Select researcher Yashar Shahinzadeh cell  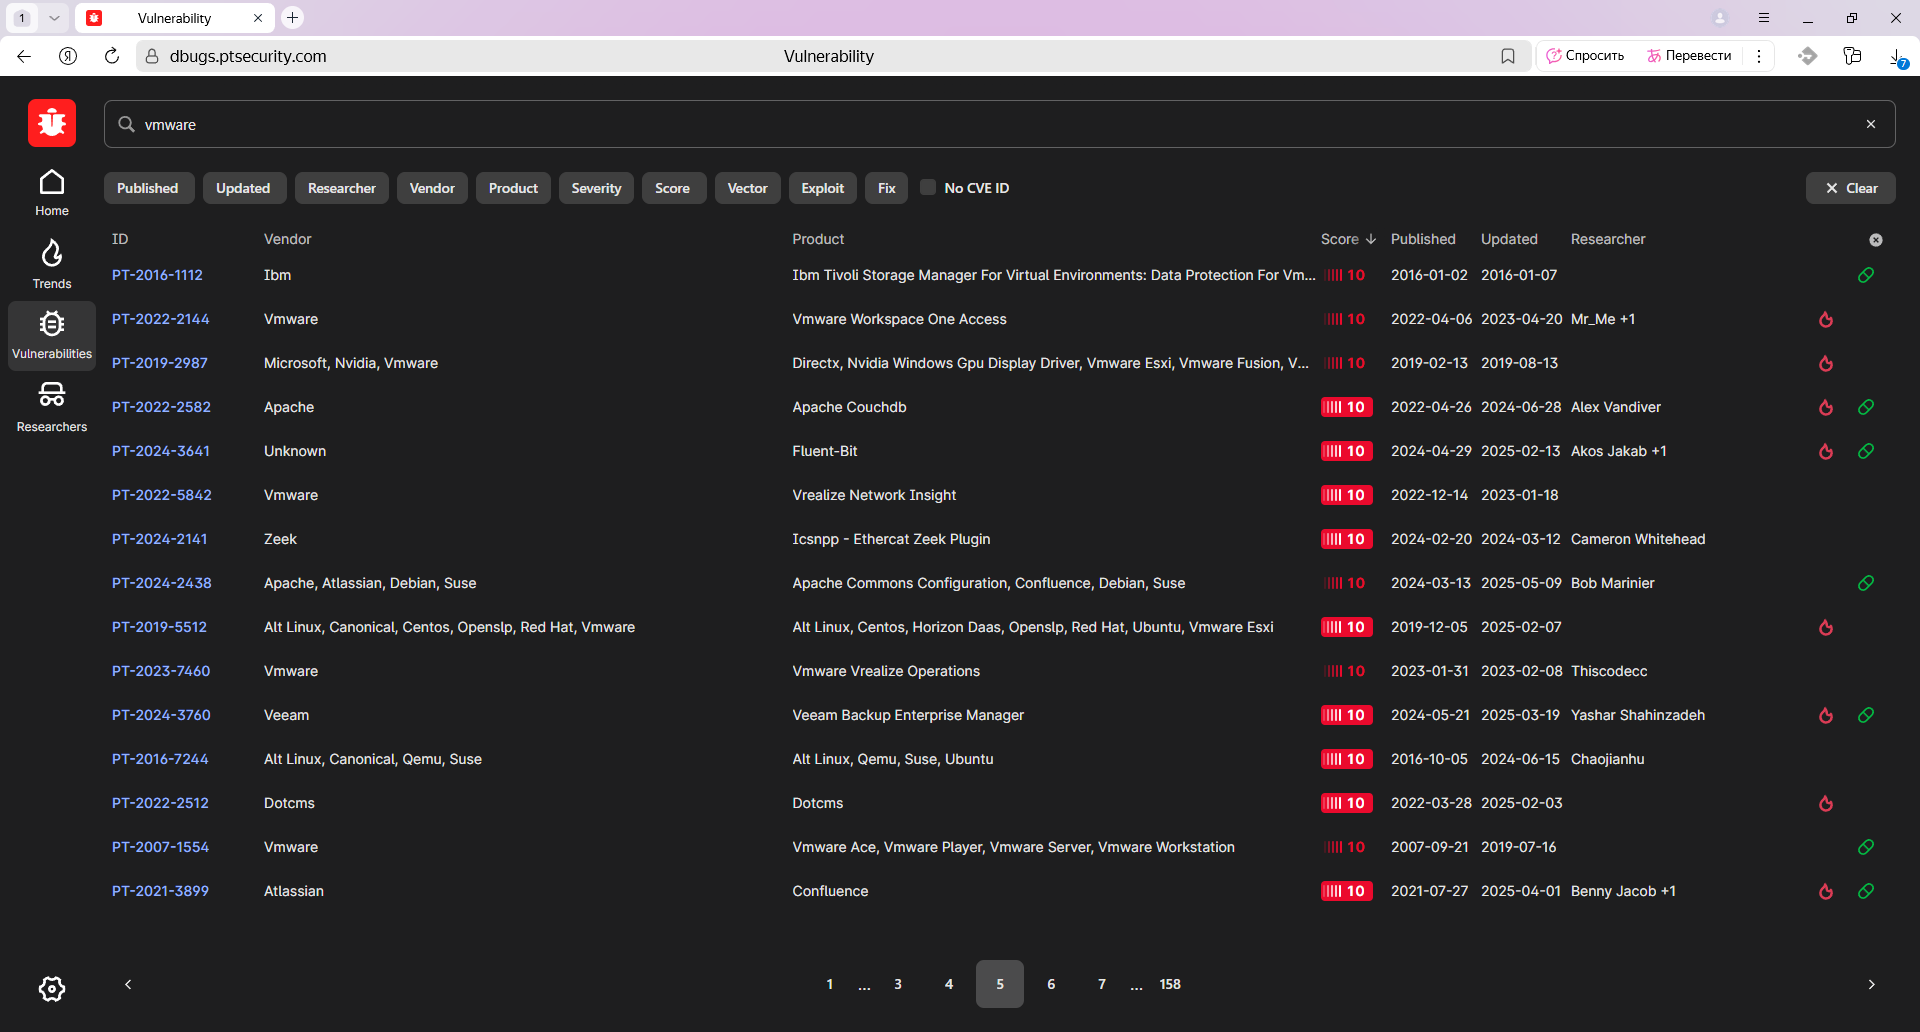1638,715
